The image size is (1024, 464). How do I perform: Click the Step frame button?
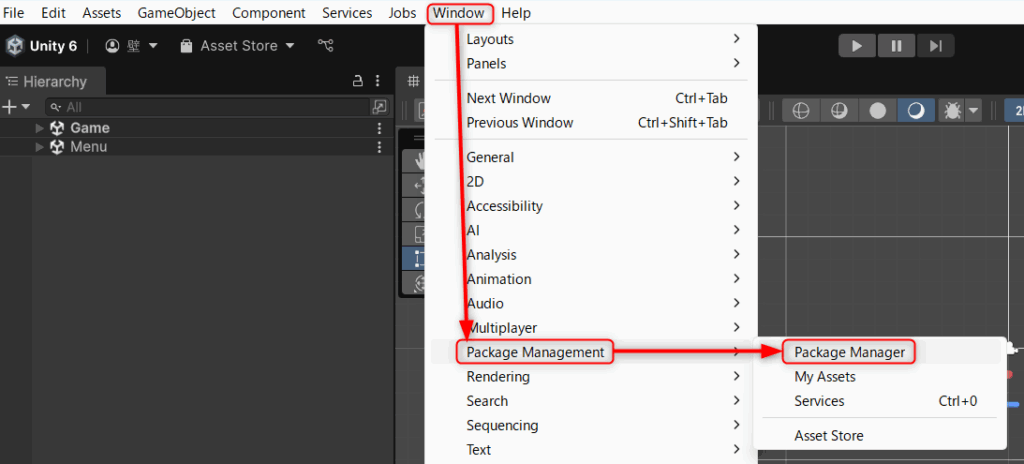pos(935,46)
